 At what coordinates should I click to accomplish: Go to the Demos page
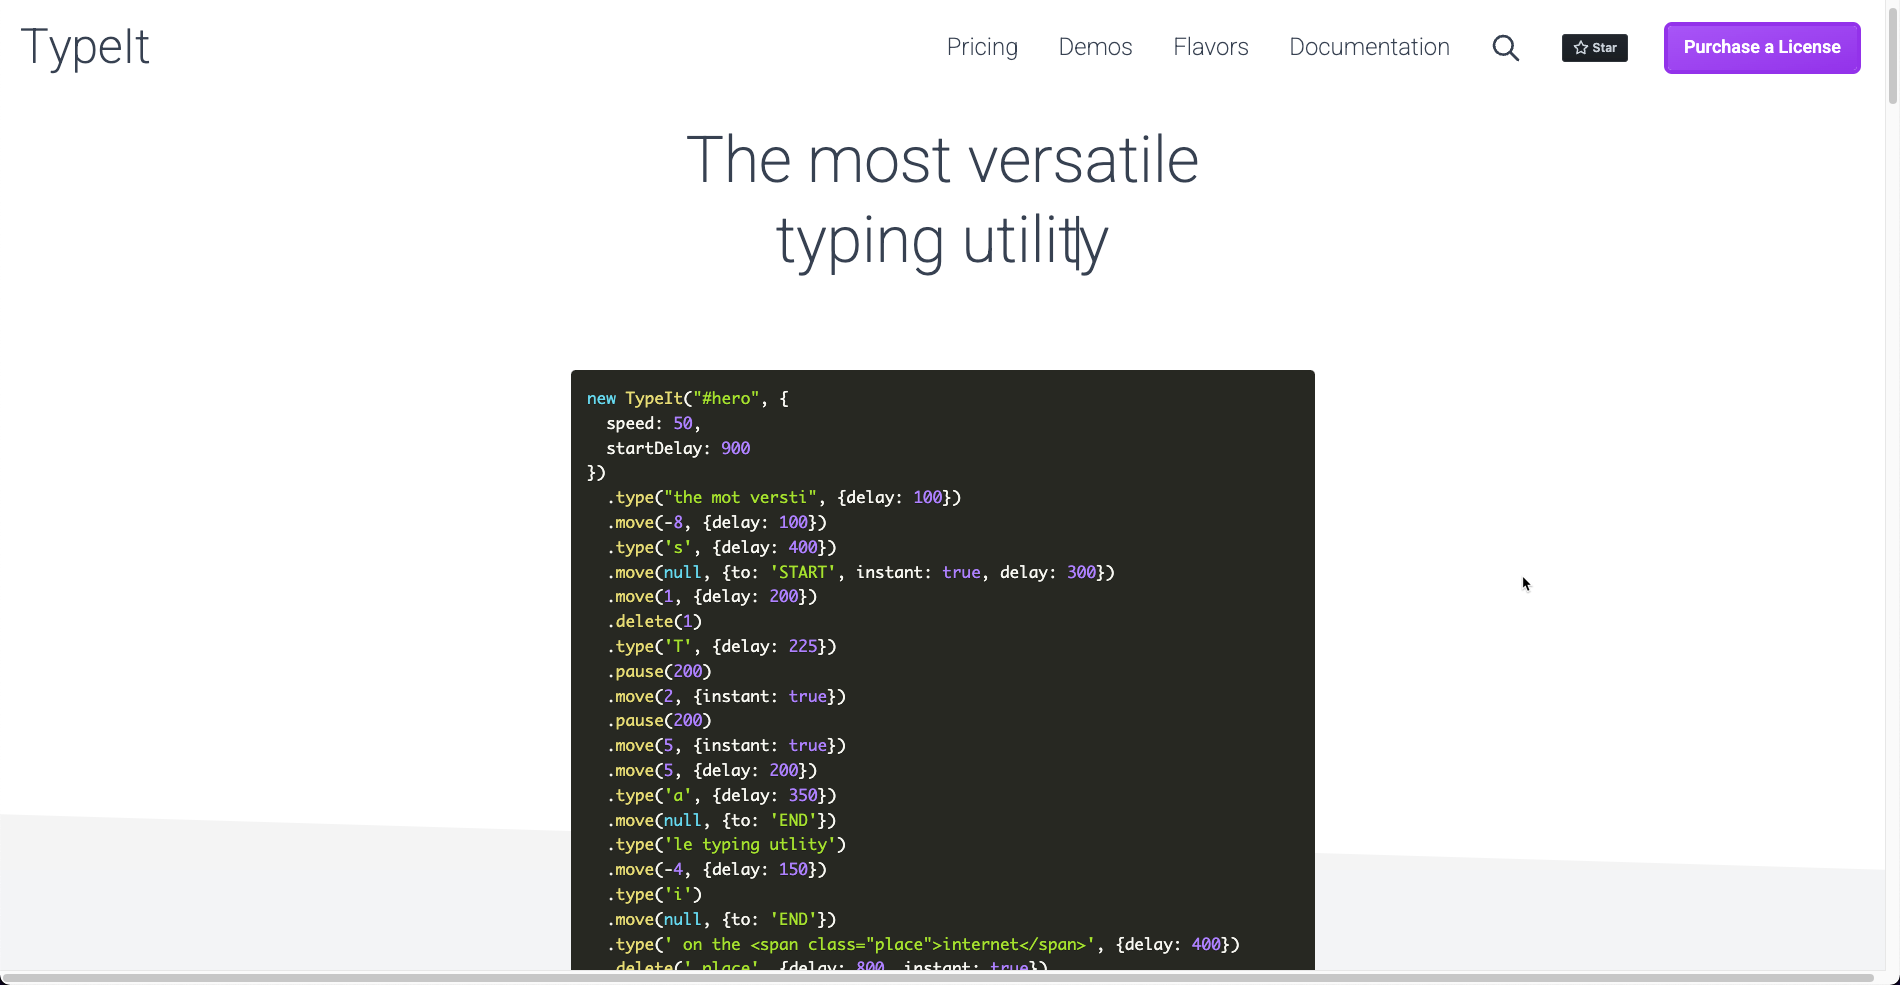tap(1095, 47)
